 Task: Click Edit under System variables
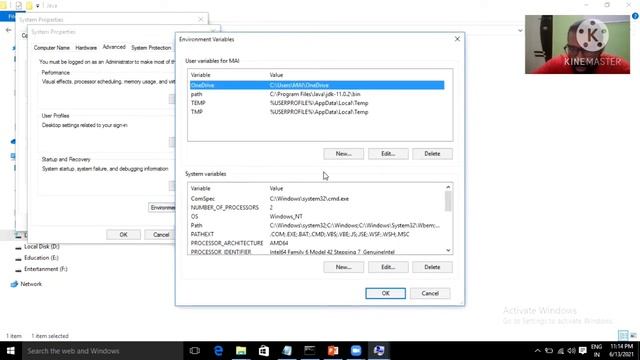tap(388, 267)
